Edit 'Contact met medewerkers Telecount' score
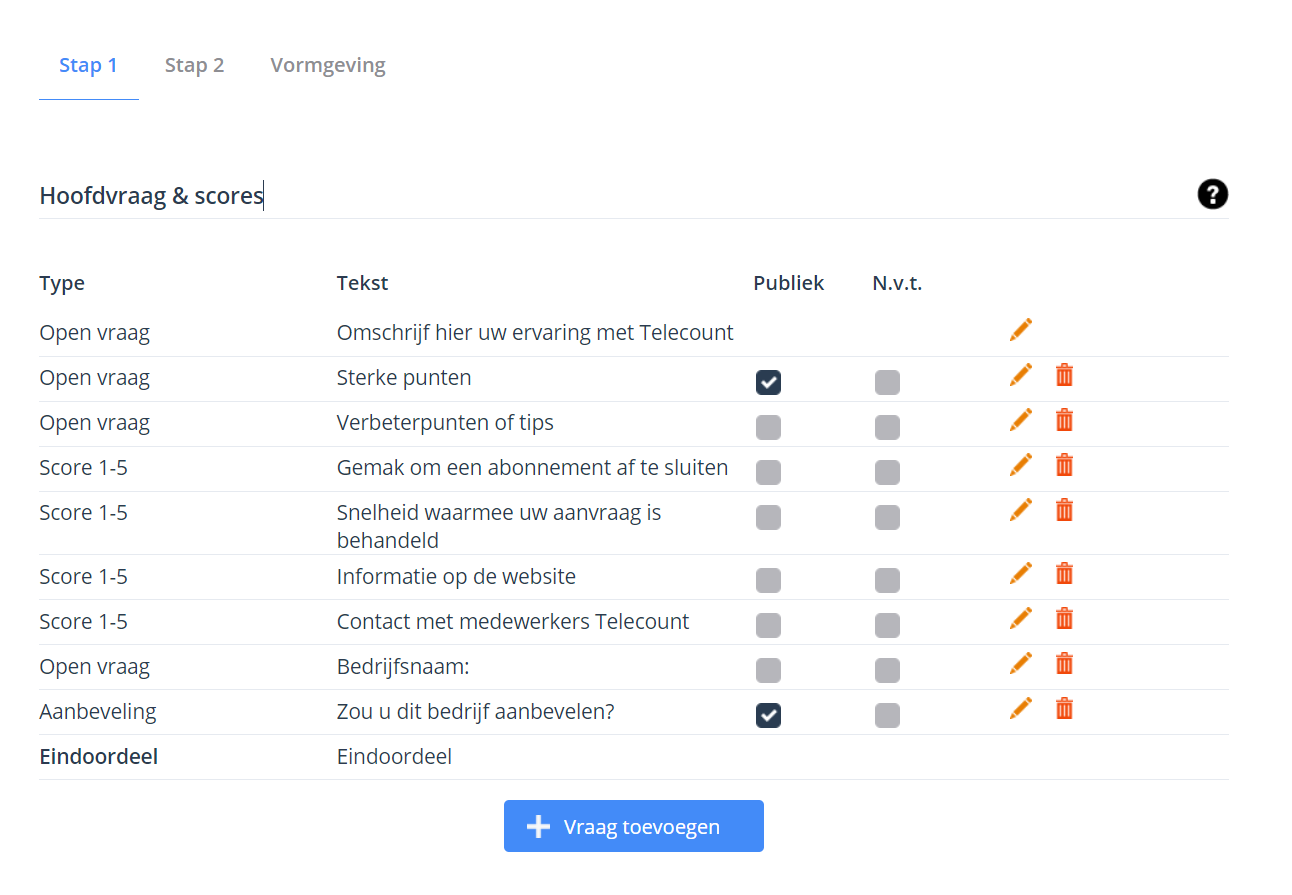1292x895 pixels. click(x=1020, y=619)
